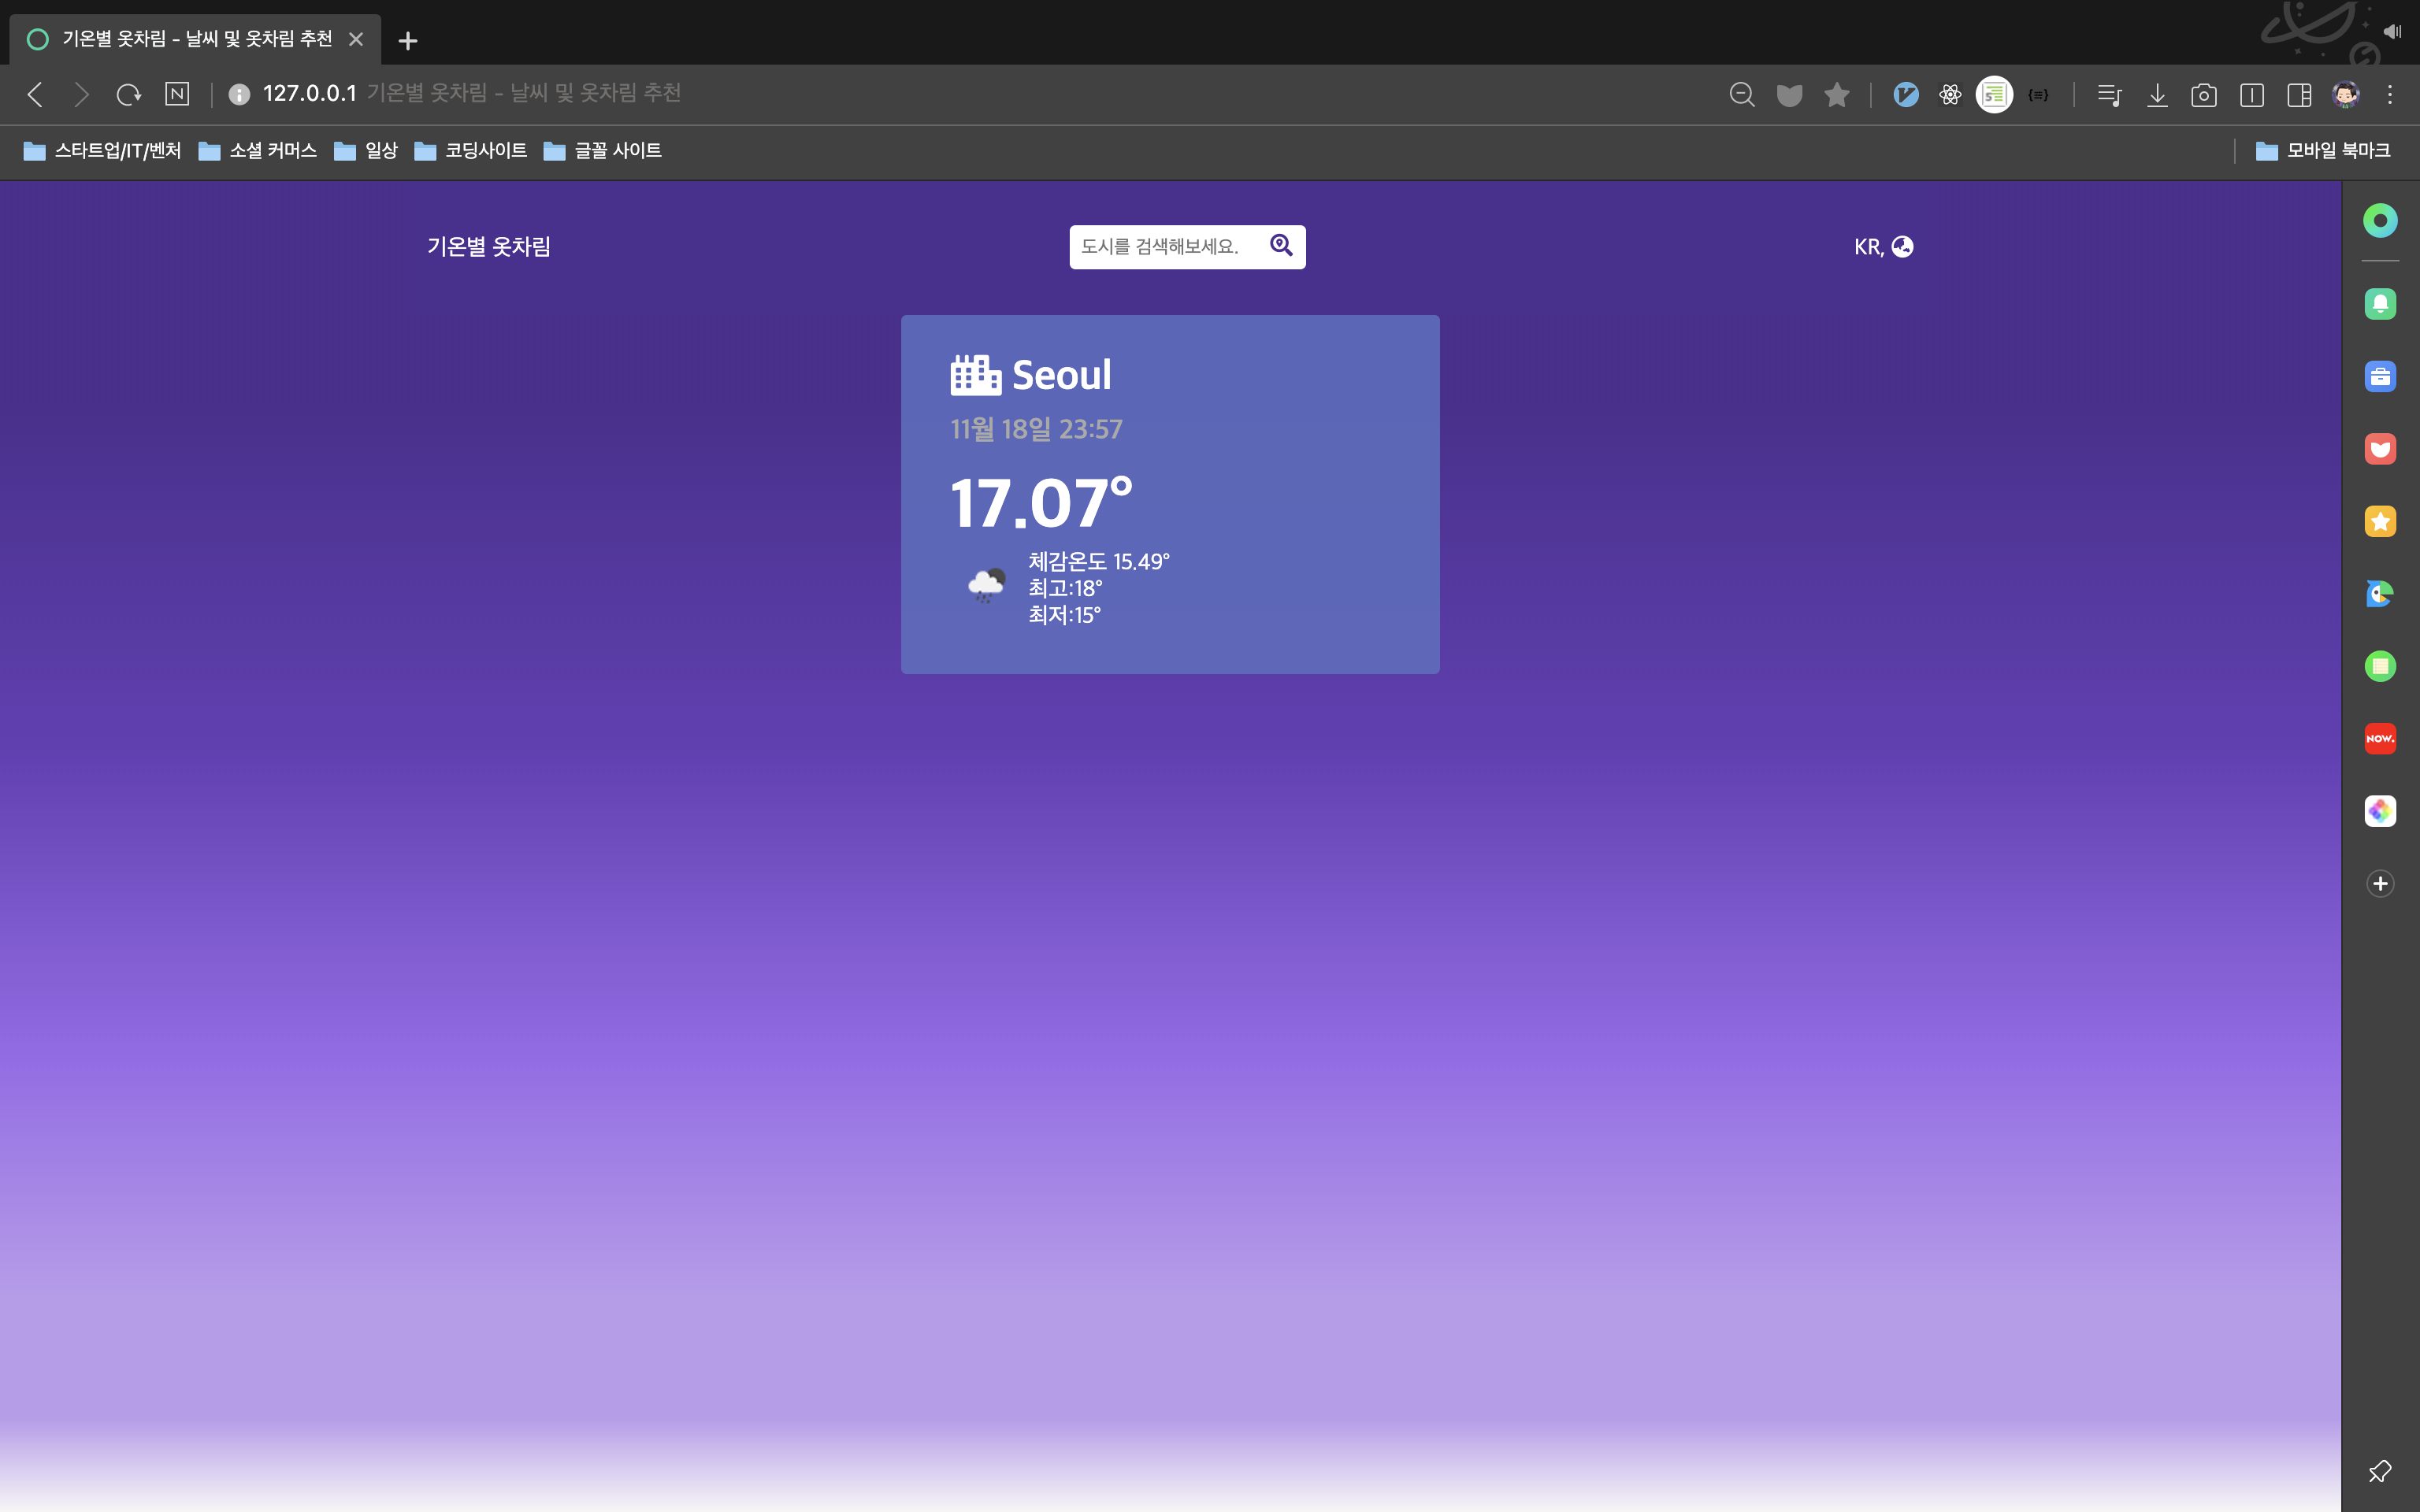Open React Developer Tools extension
This screenshot has height=1512, width=2420.
(1950, 95)
